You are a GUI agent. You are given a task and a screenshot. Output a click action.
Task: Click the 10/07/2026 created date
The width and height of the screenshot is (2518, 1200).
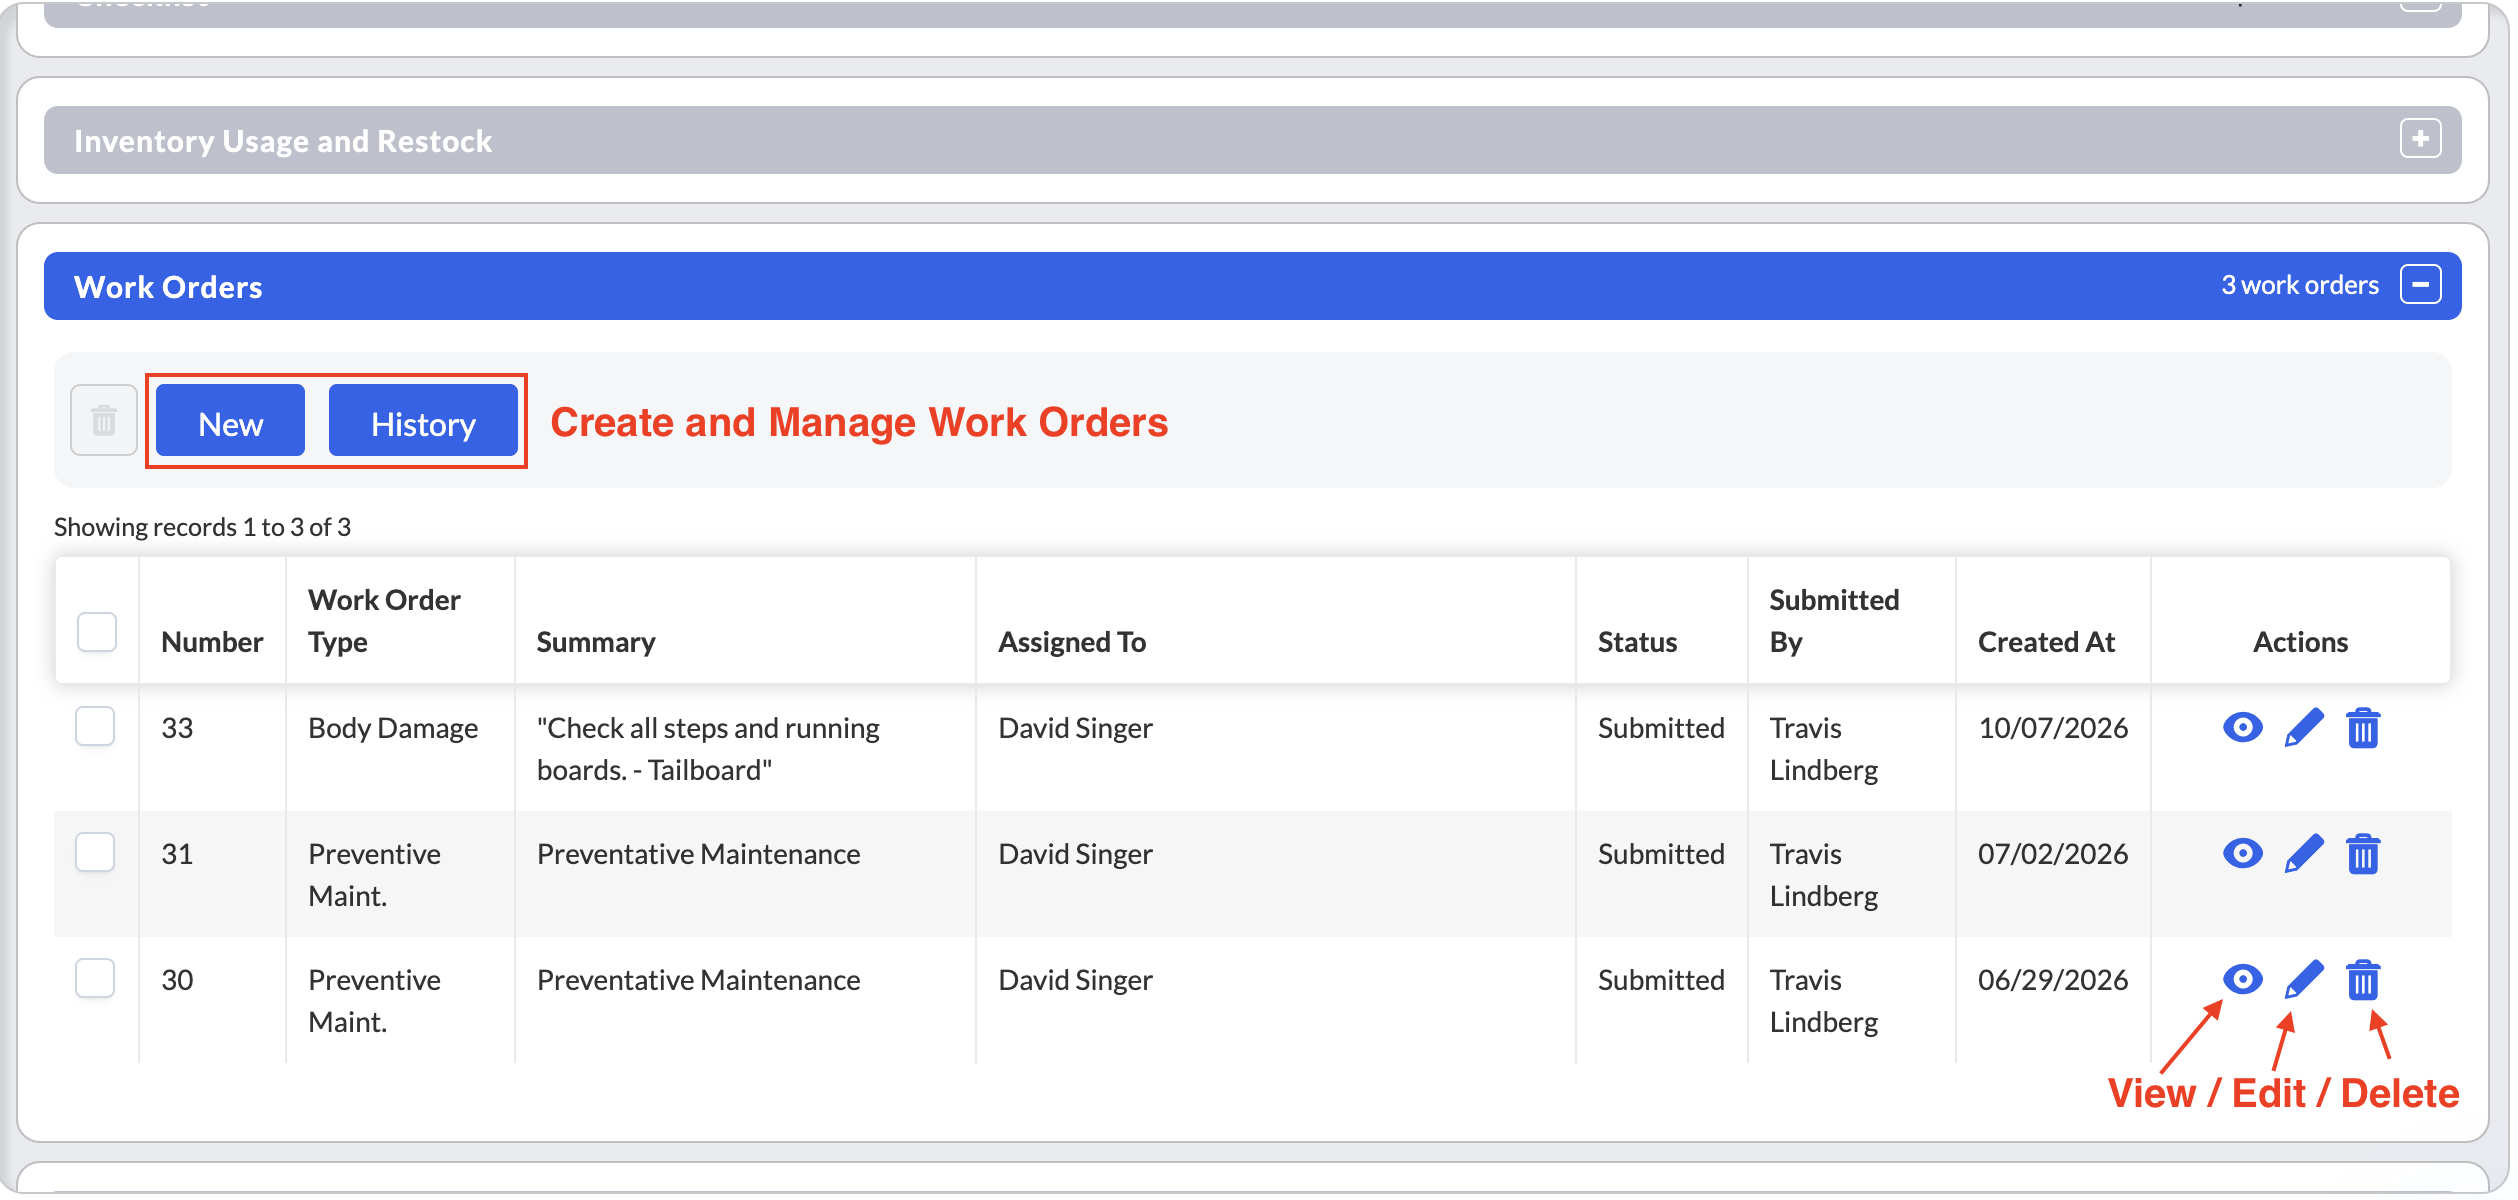click(2053, 728)
